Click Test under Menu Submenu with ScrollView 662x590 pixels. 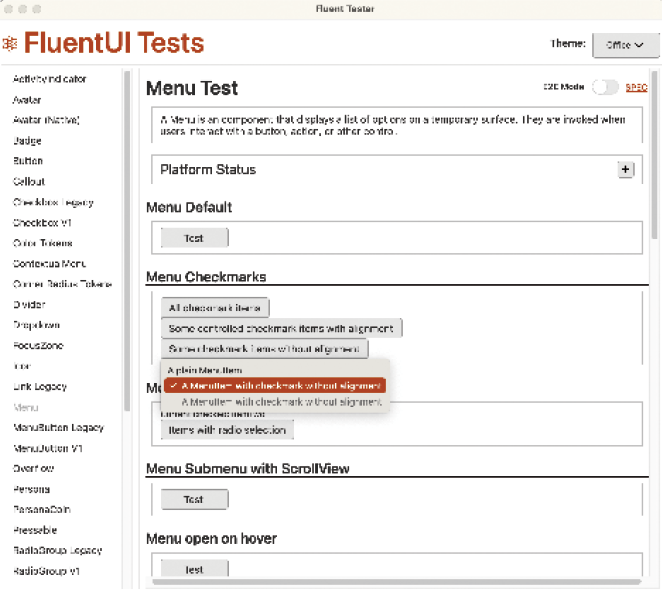pyautogui.click(x=194, y=500)
